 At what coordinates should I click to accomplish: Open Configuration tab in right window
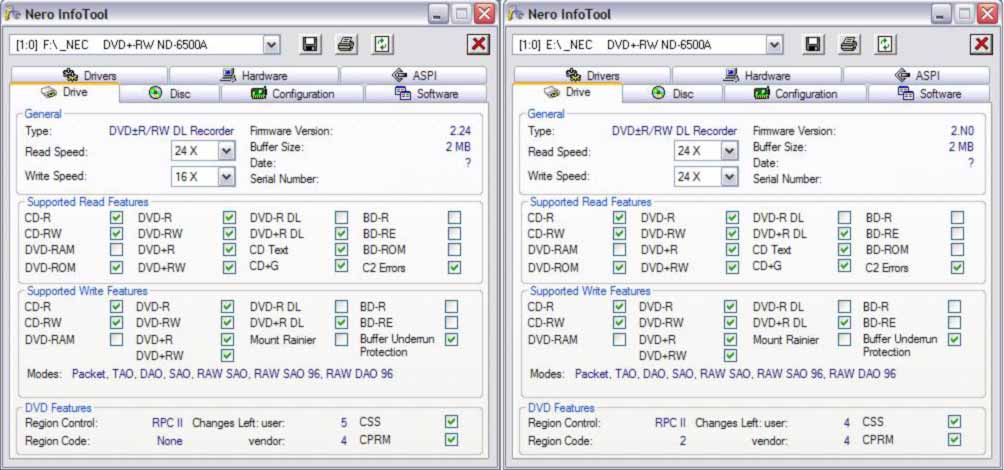point(794,94)
